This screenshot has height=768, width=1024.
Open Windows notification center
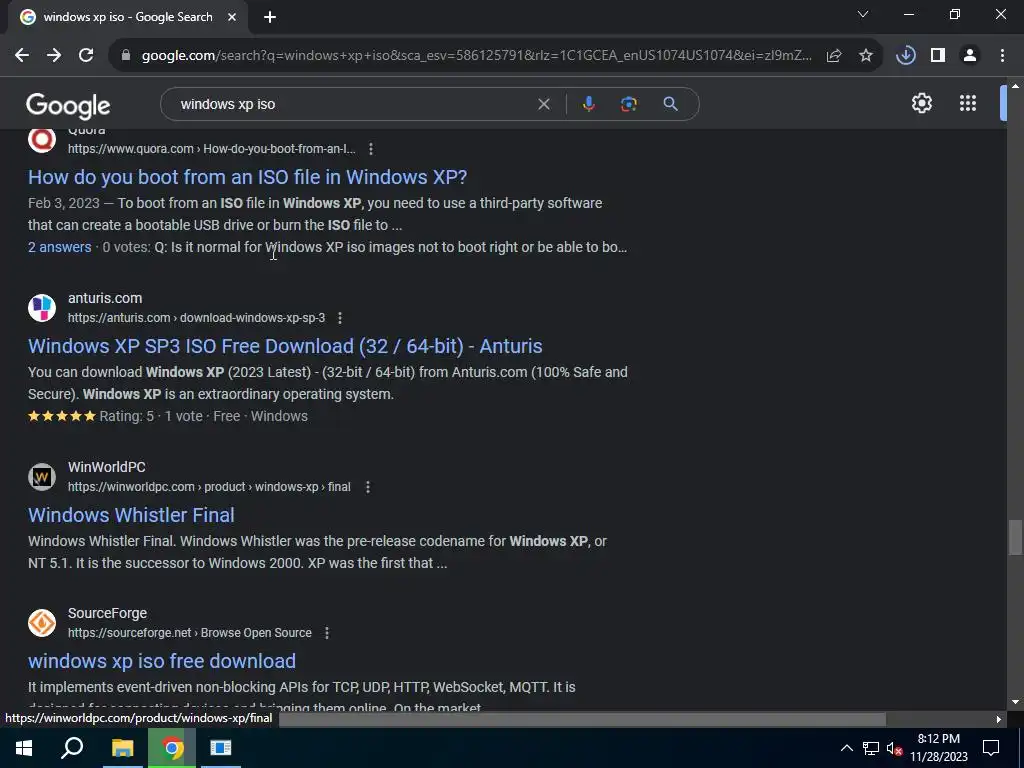pyautogui.click(x=991, y=748)
